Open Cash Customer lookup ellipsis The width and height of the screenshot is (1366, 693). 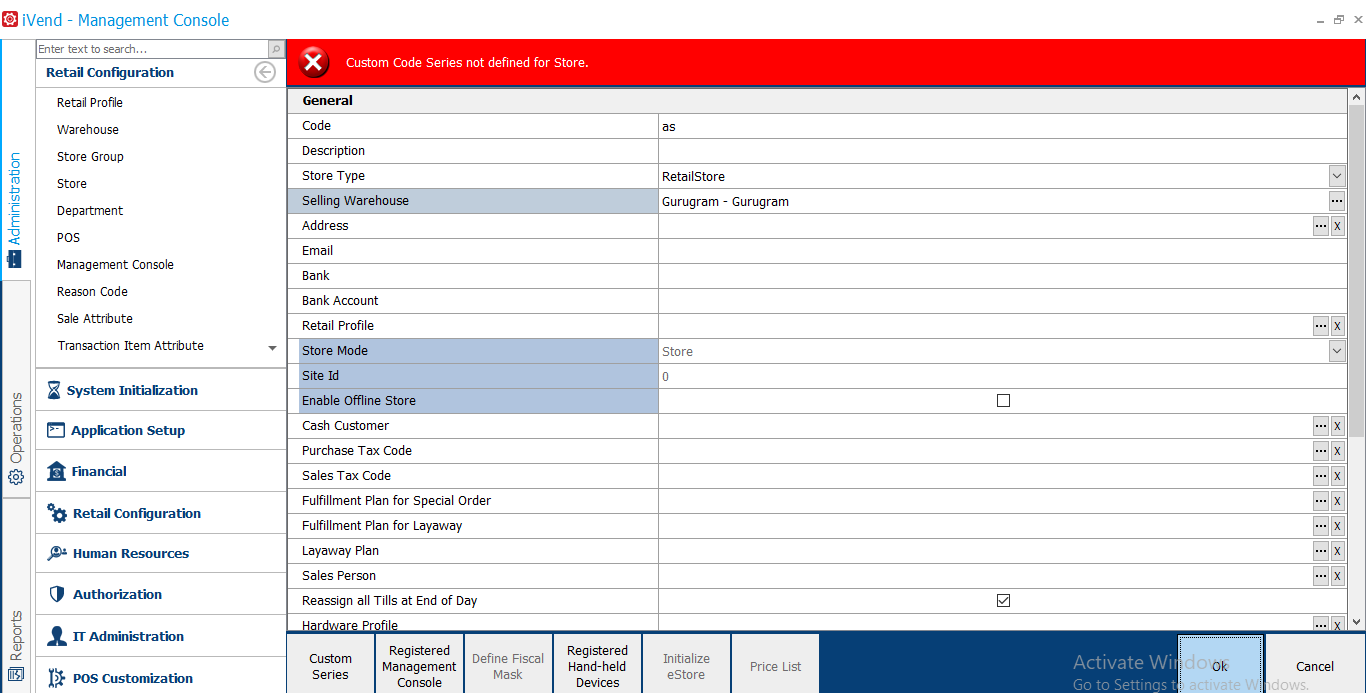pos(1321,426)
